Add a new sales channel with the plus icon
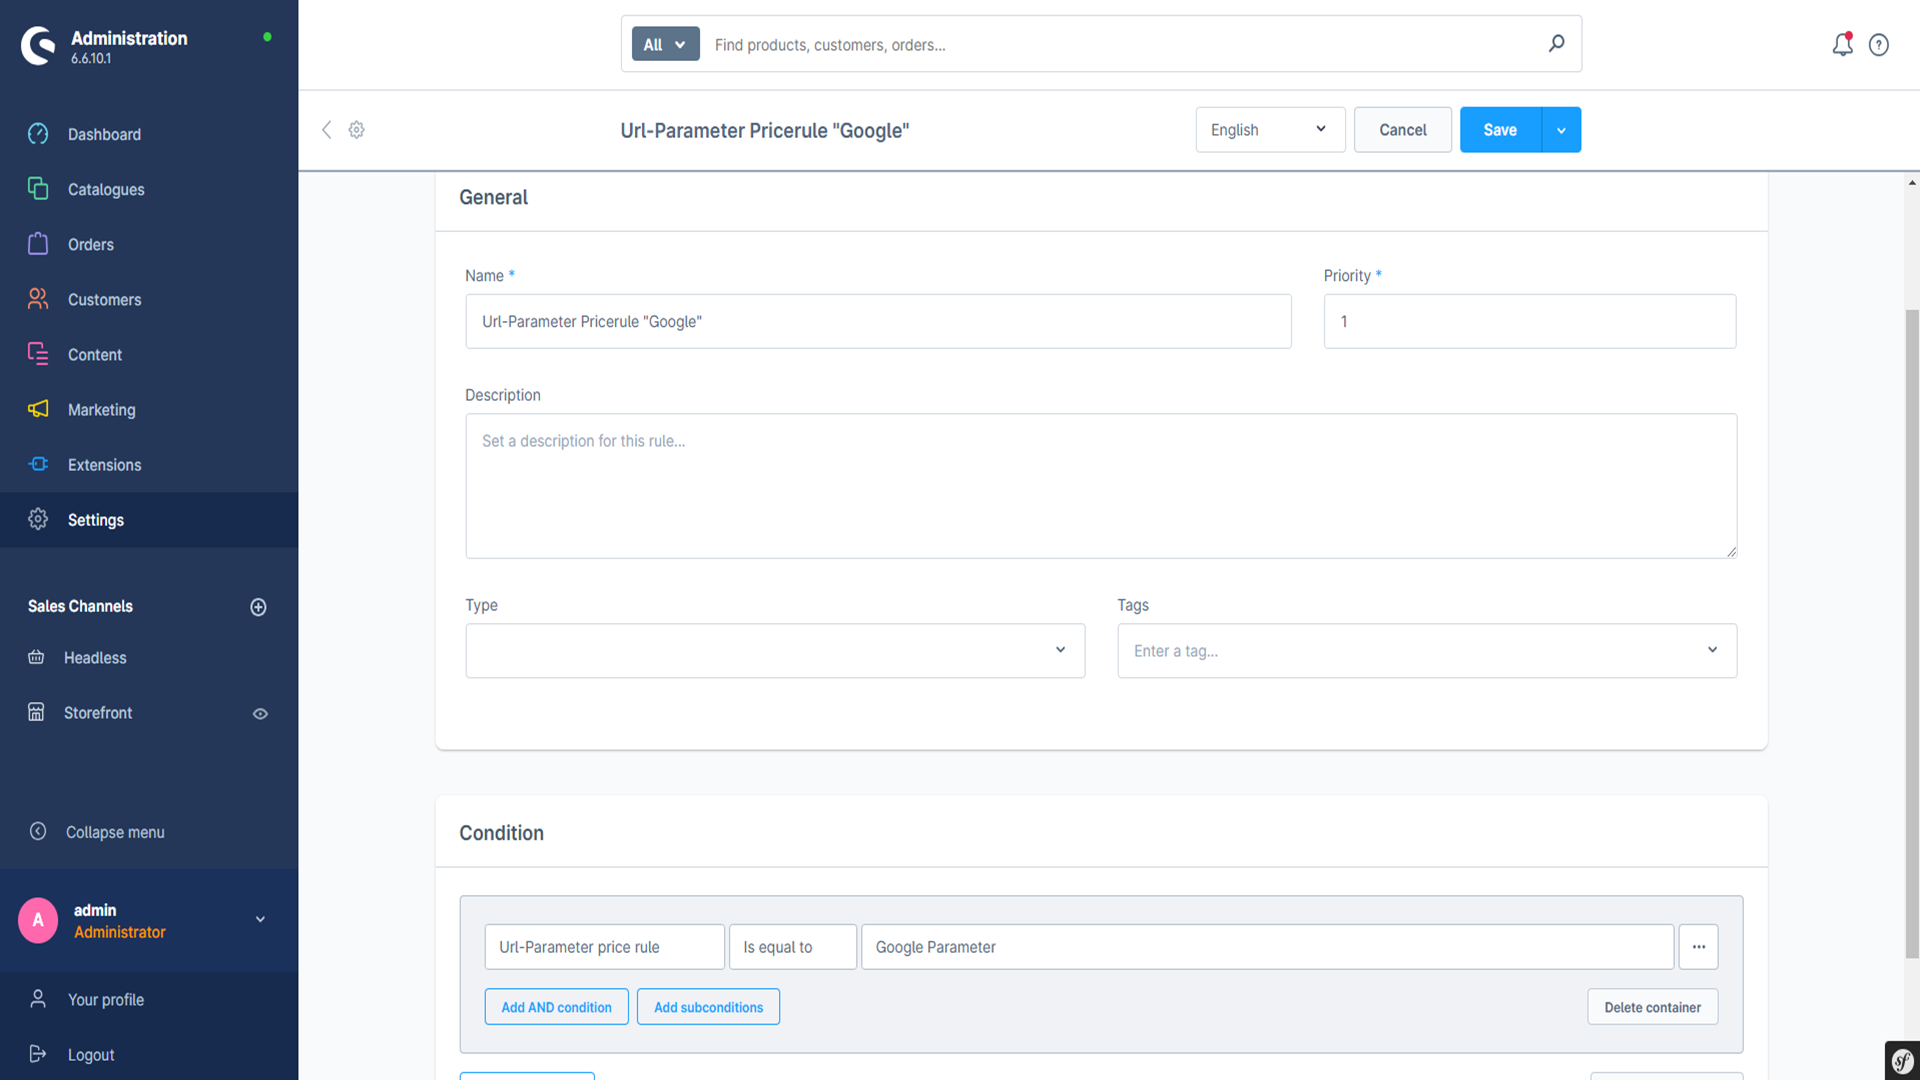The image size is (1920, 1080). click(258, 607)
